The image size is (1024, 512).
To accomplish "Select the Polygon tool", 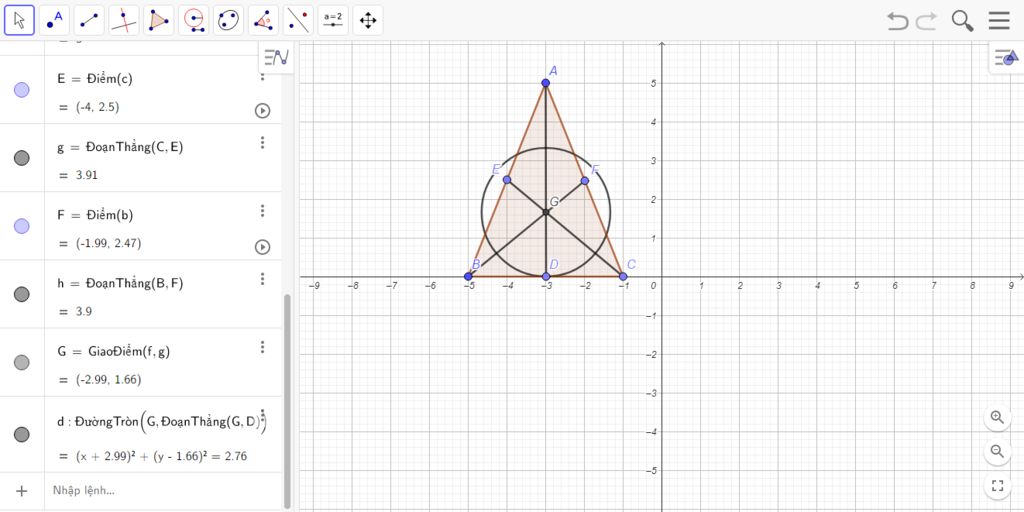I will coord(159,20).
